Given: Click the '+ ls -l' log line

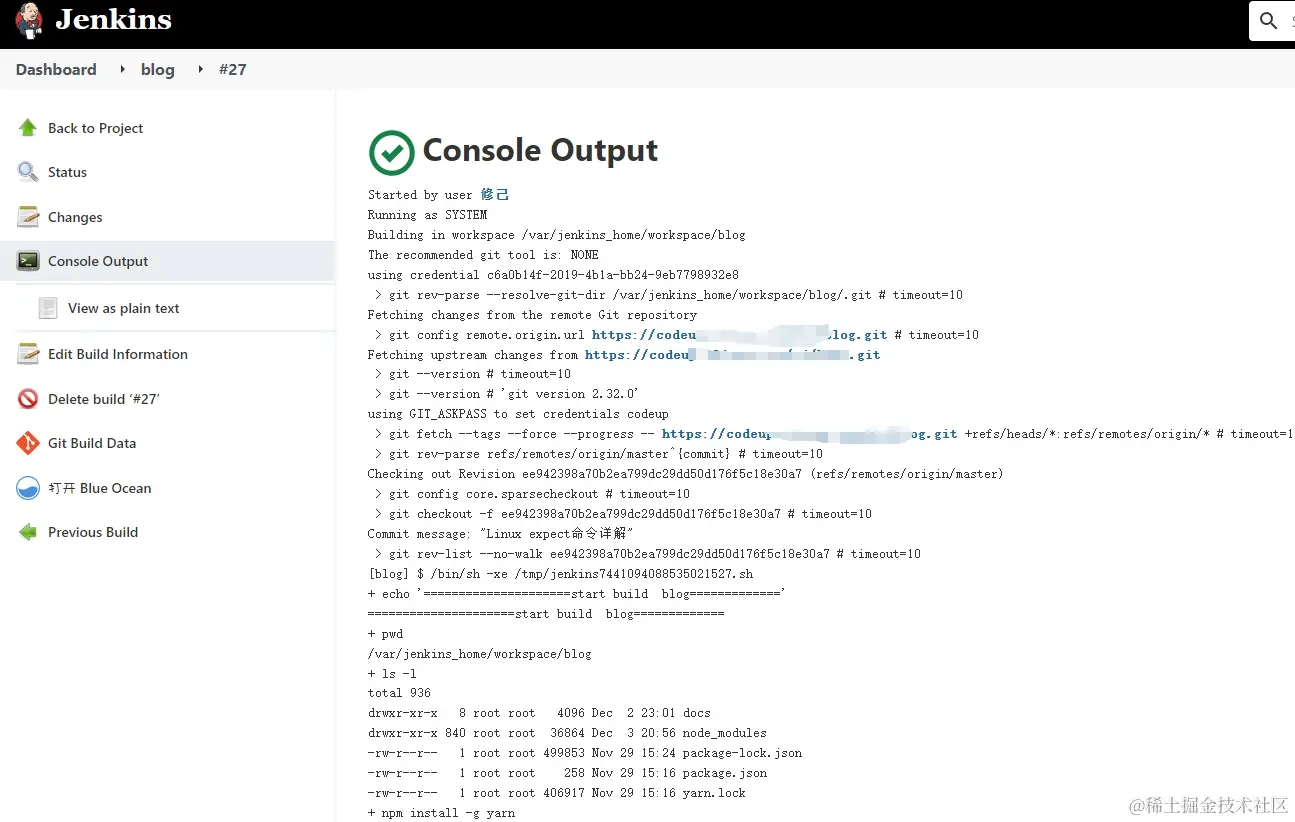Looking at the screenshot, I should [x=392, y=674].
